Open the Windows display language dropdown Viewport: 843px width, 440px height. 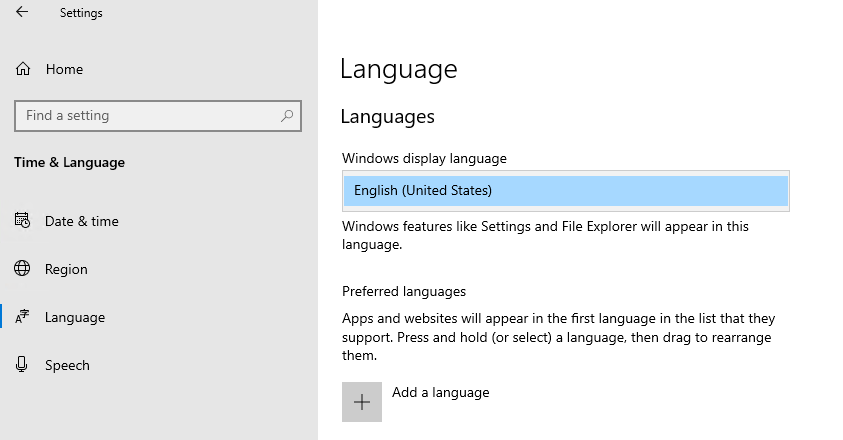pos(566,191)
